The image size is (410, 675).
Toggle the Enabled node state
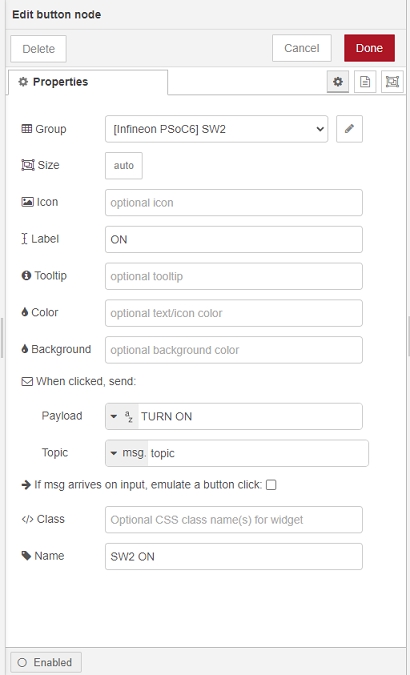click(46, 662)
